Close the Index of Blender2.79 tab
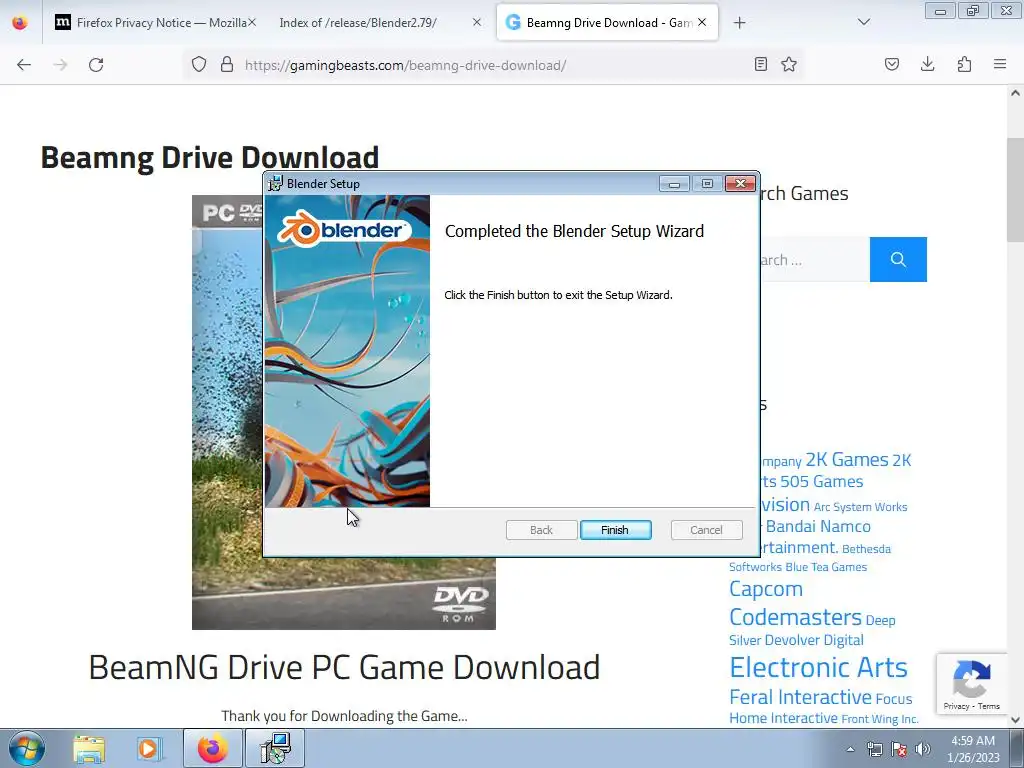Screen dimensions: 1024x768 click(x=477, y=22)
